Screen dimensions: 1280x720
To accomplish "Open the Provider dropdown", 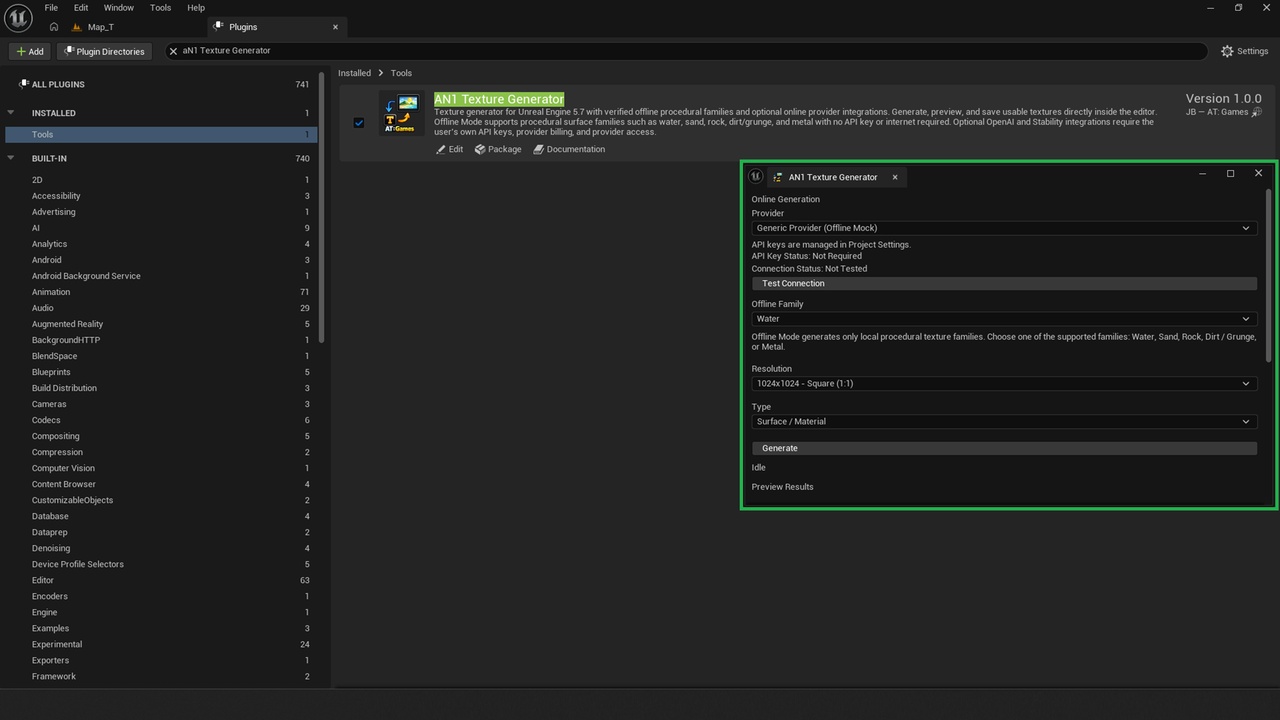I will point(1004,228).
